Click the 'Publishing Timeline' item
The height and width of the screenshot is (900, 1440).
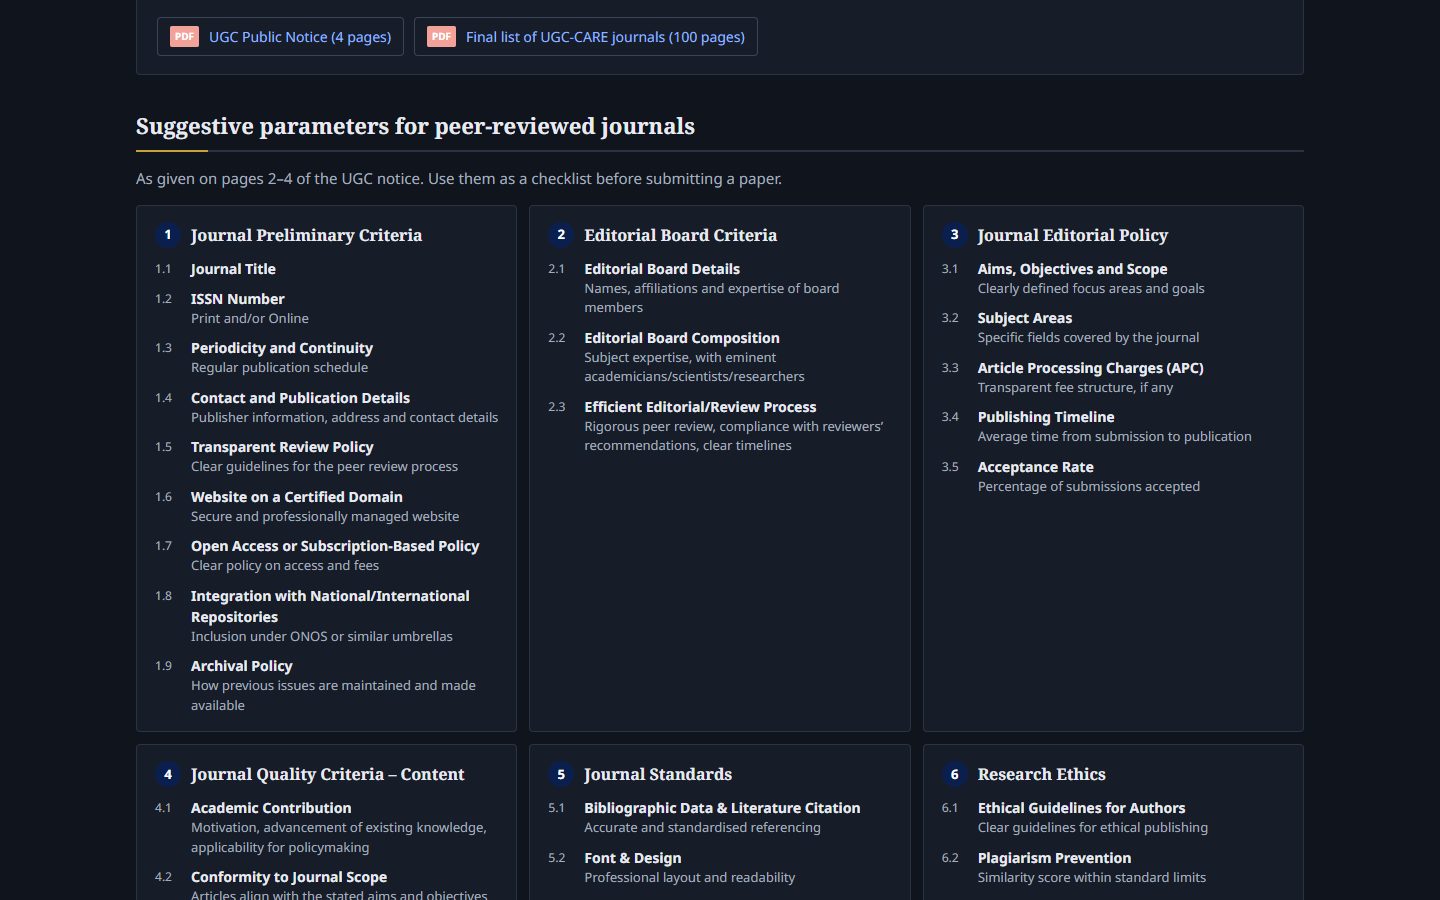[x=1046, y=417]
